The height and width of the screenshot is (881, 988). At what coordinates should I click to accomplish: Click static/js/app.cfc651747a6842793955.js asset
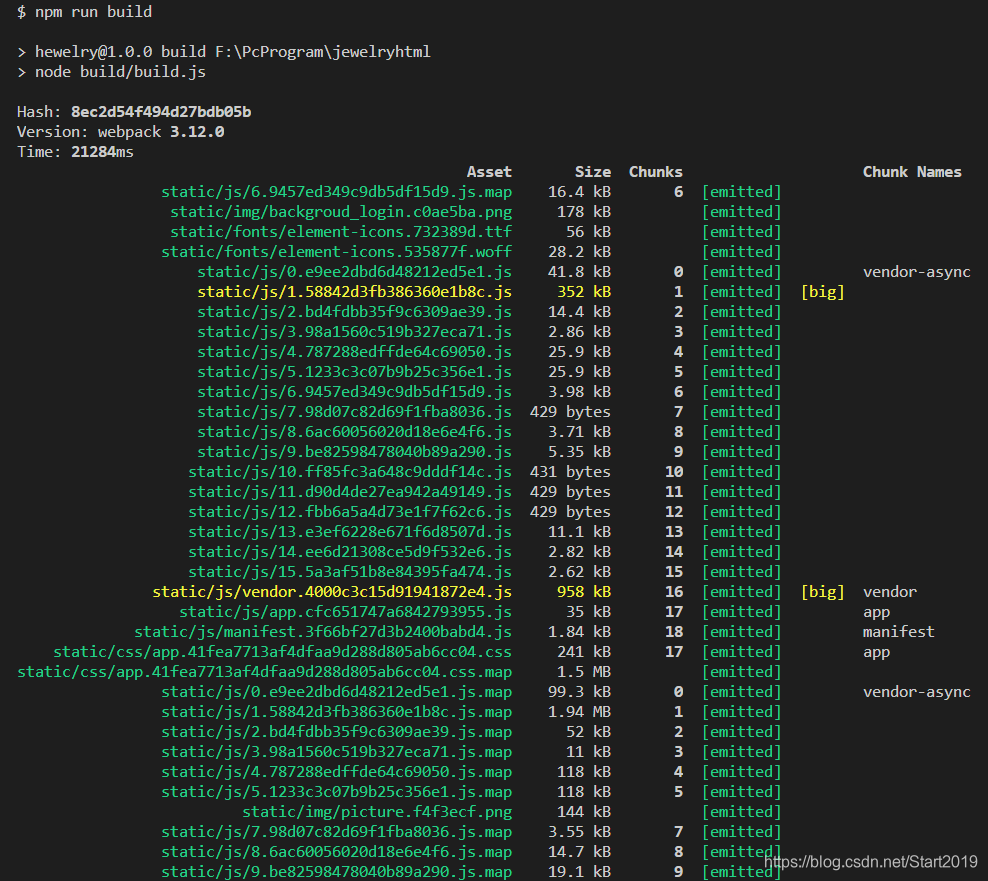click(x=345, y=612)
